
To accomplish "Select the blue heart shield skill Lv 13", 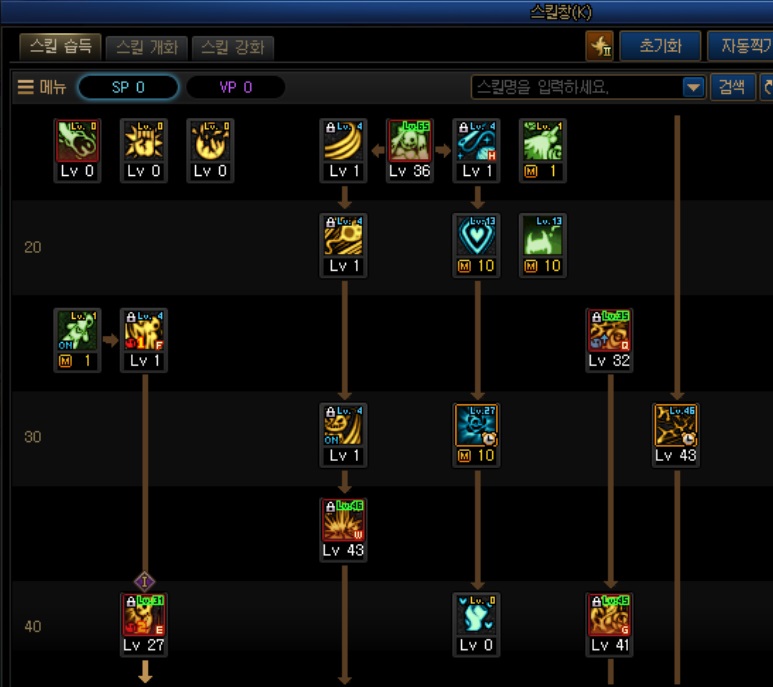I will tap(476, 236).
